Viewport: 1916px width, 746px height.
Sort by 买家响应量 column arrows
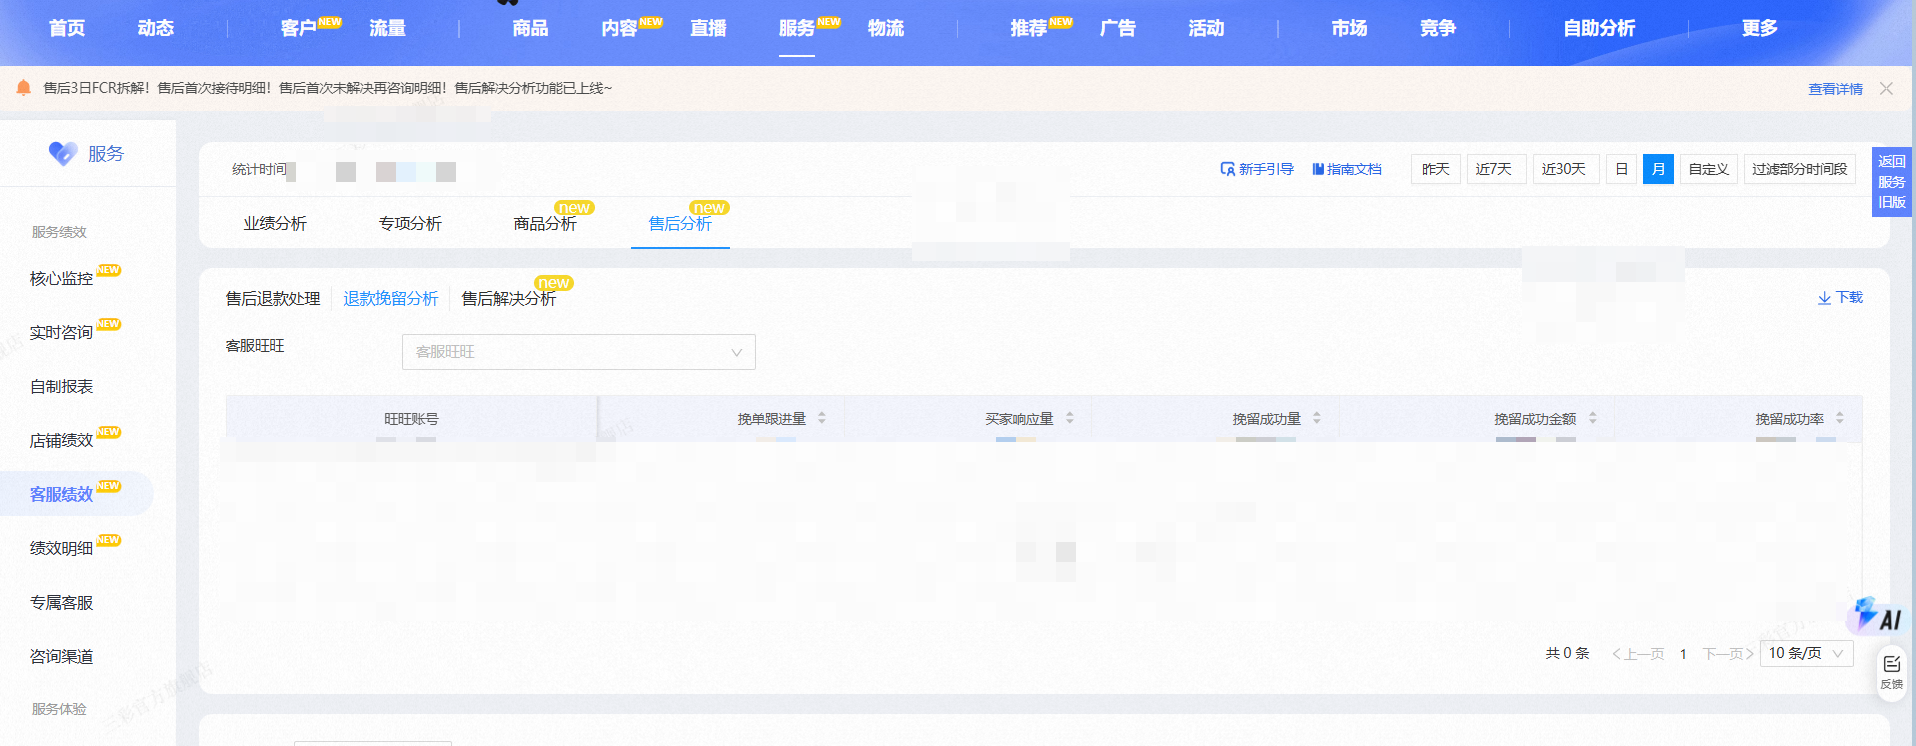click(x=1069, y=418)
